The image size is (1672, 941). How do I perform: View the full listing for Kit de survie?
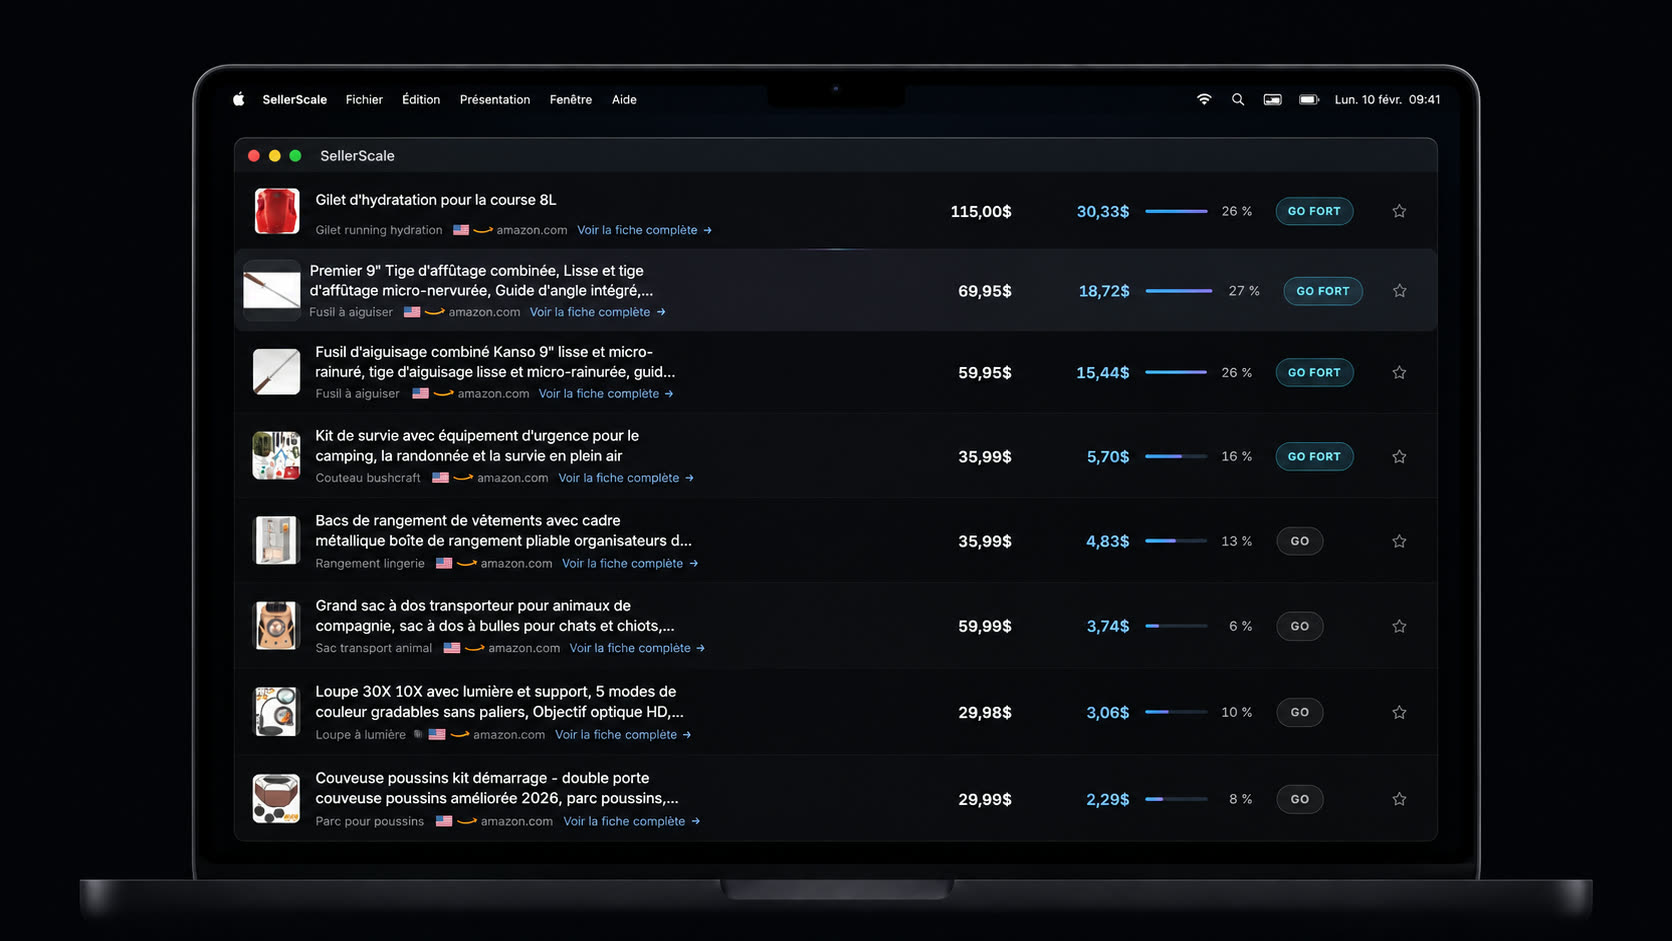626,478
